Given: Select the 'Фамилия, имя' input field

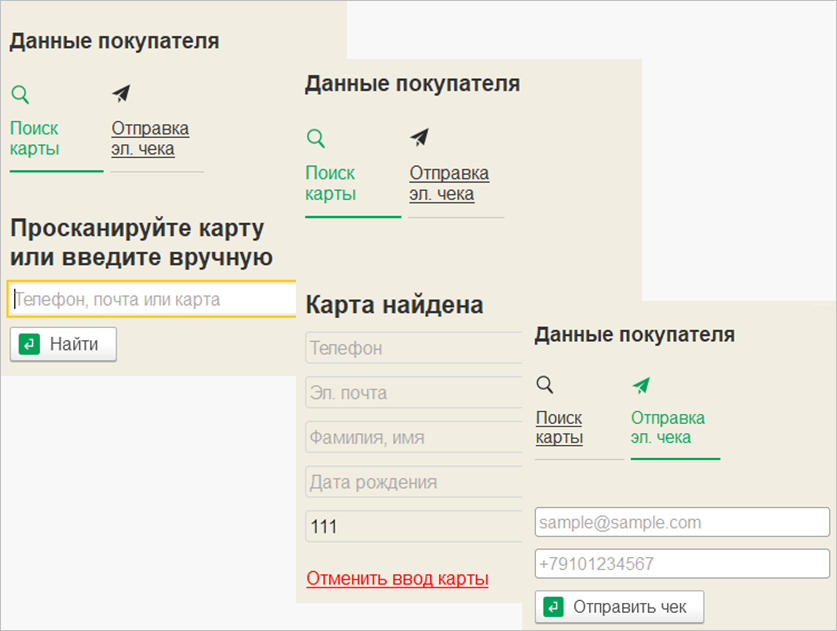Looking at the screenshot, I should pos(412,437).
